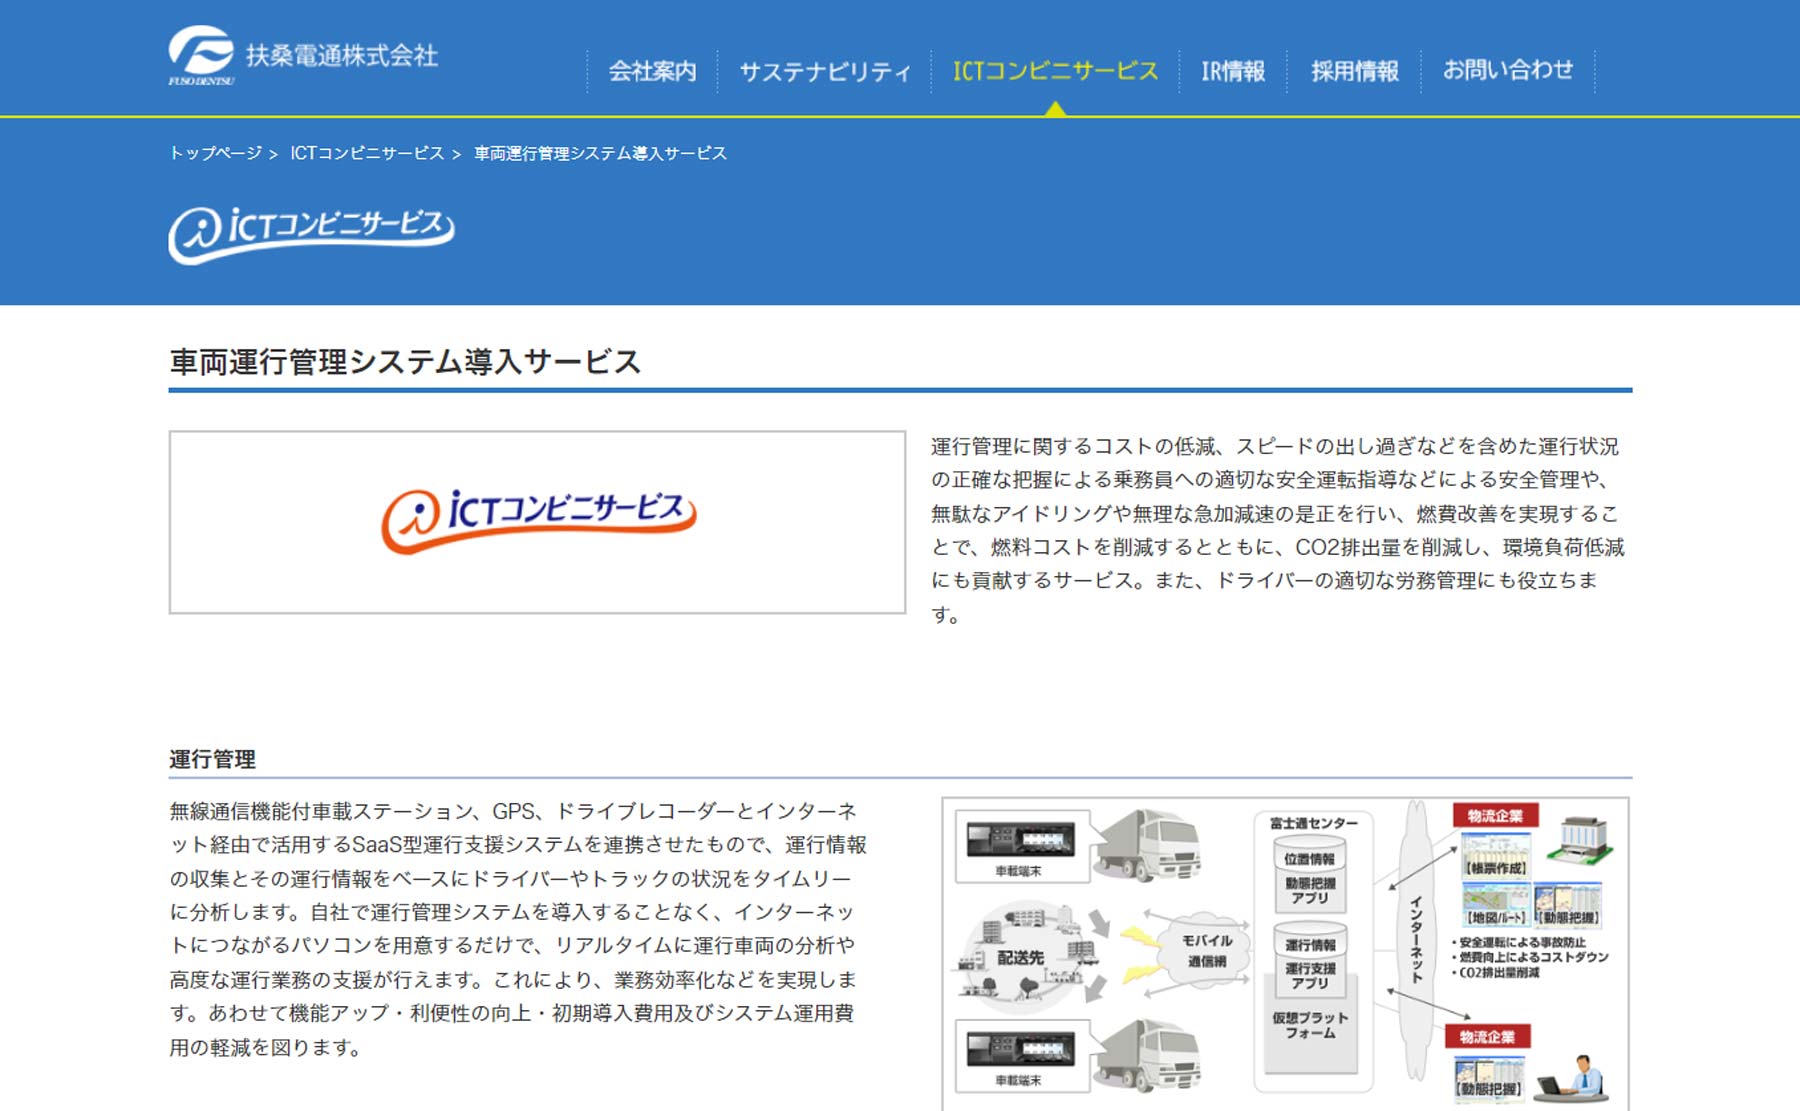
Task: Click the 運行支援アプリ box in diagram
Action: point(1310,976)
